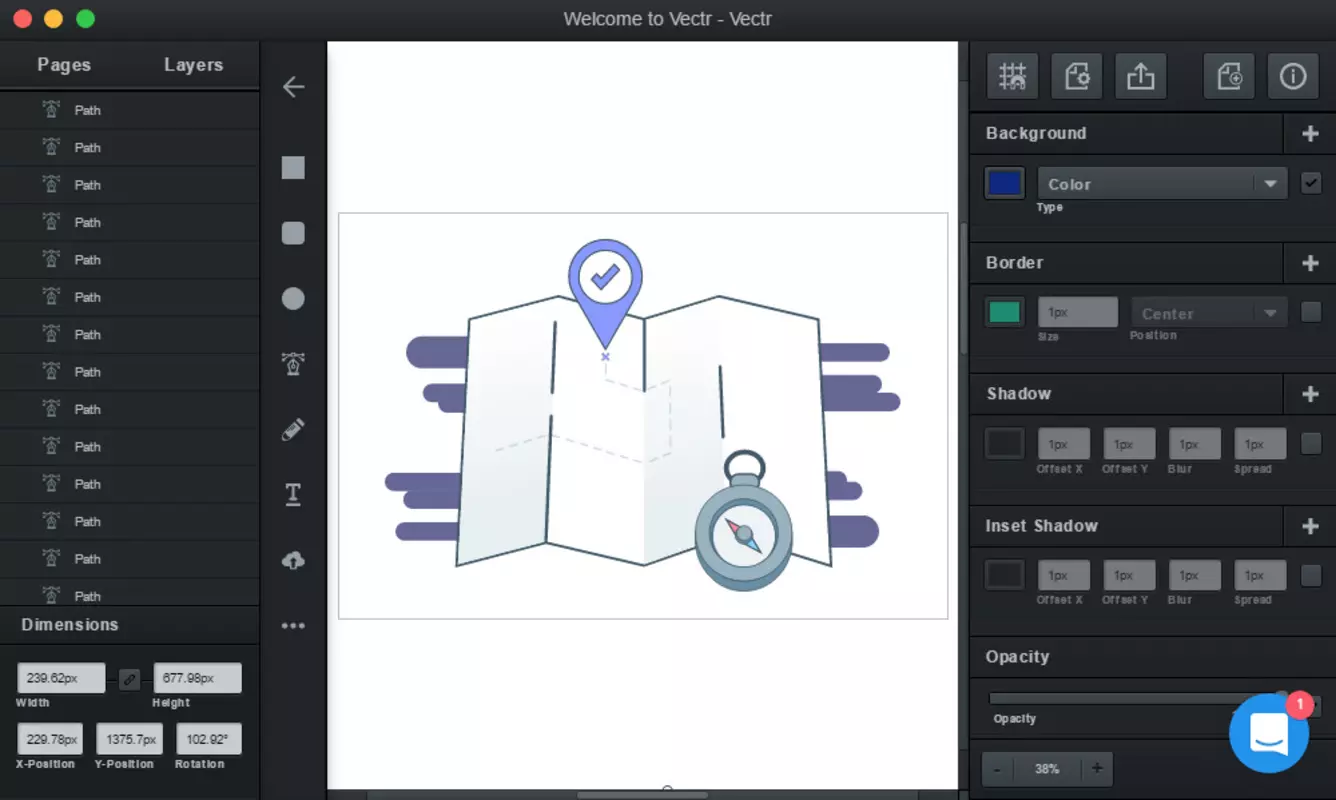Click the Border Size input field

pos(1078,312)
